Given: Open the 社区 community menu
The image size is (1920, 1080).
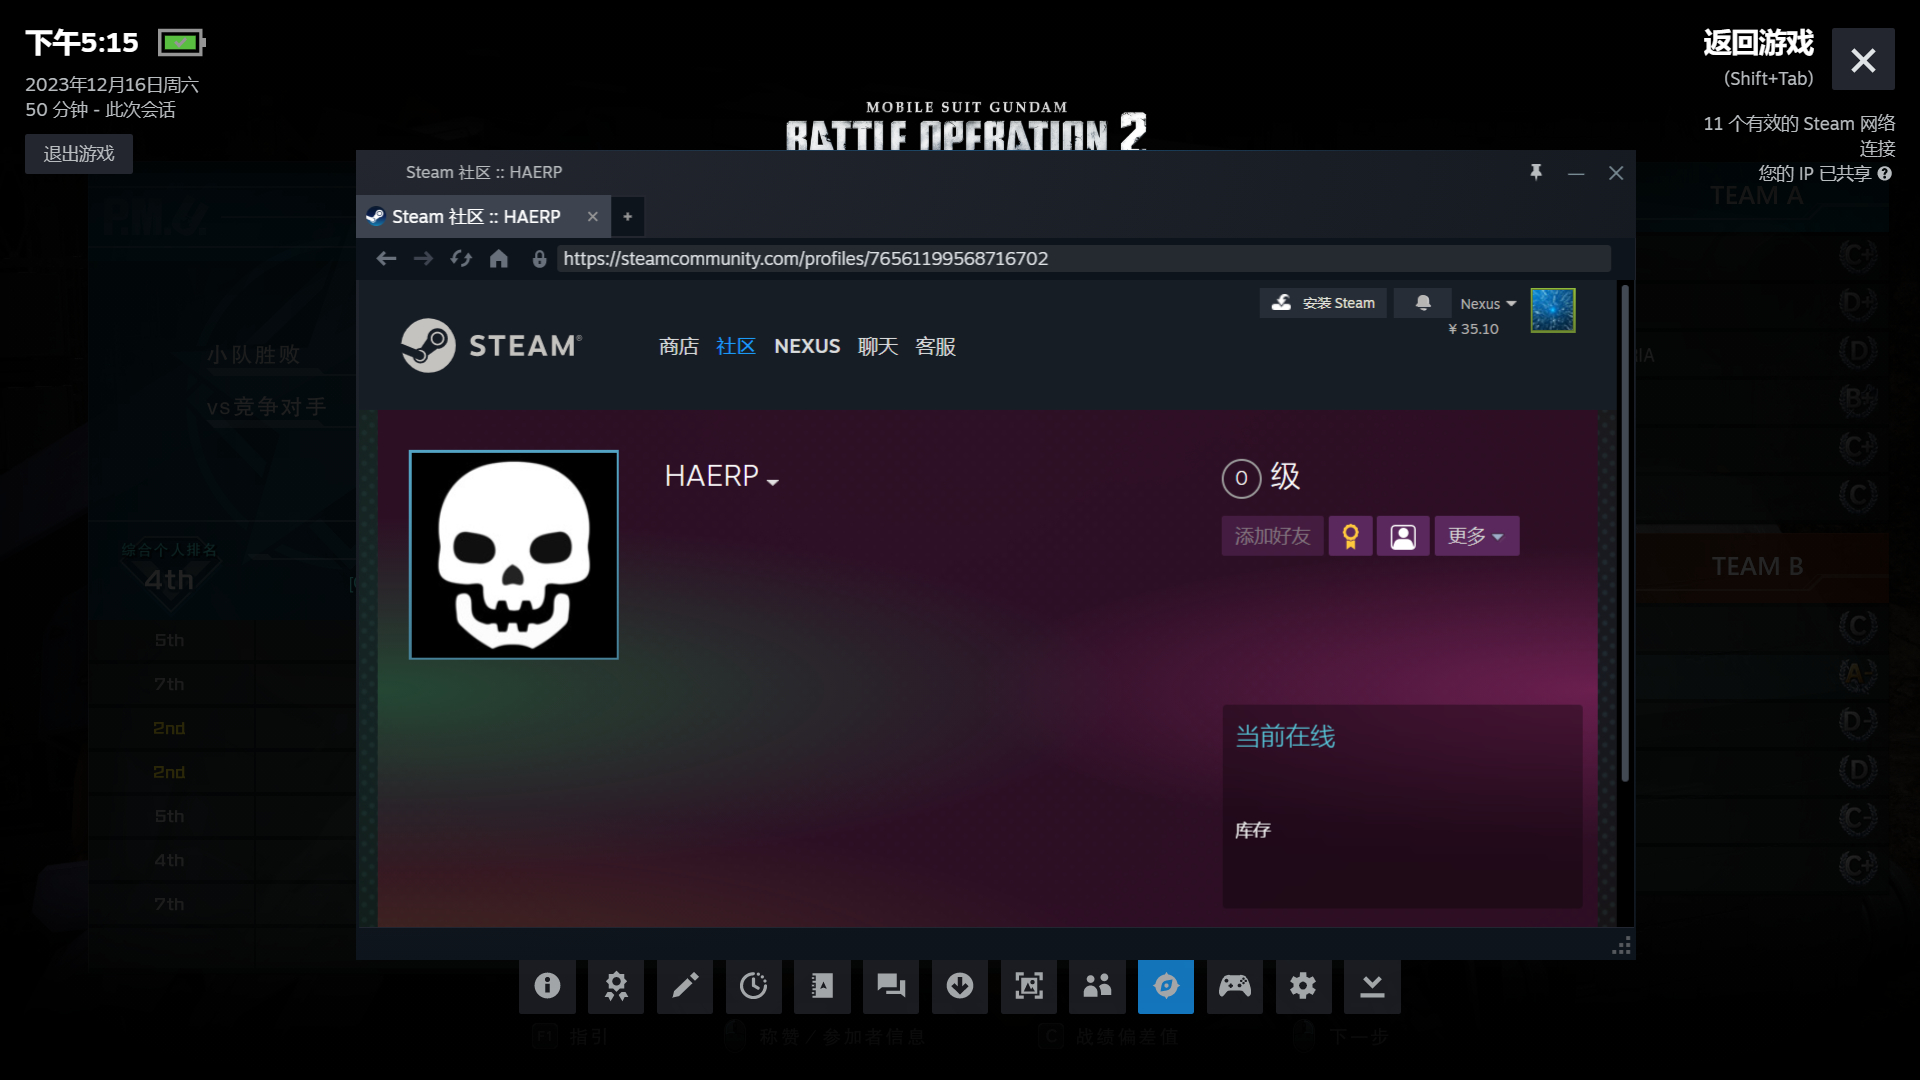Looking at the screenshot, I should 735,346.
